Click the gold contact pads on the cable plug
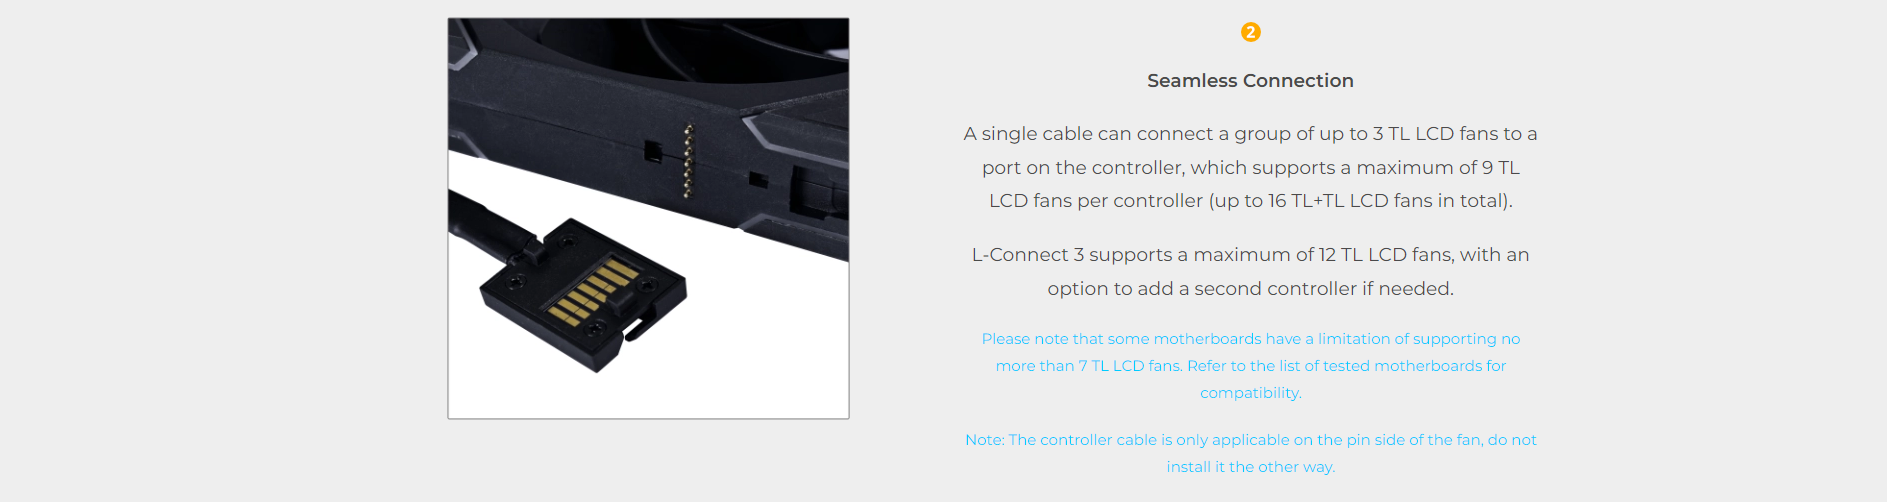The height and width of the screenshot is (502, 1887). (592, 292)
